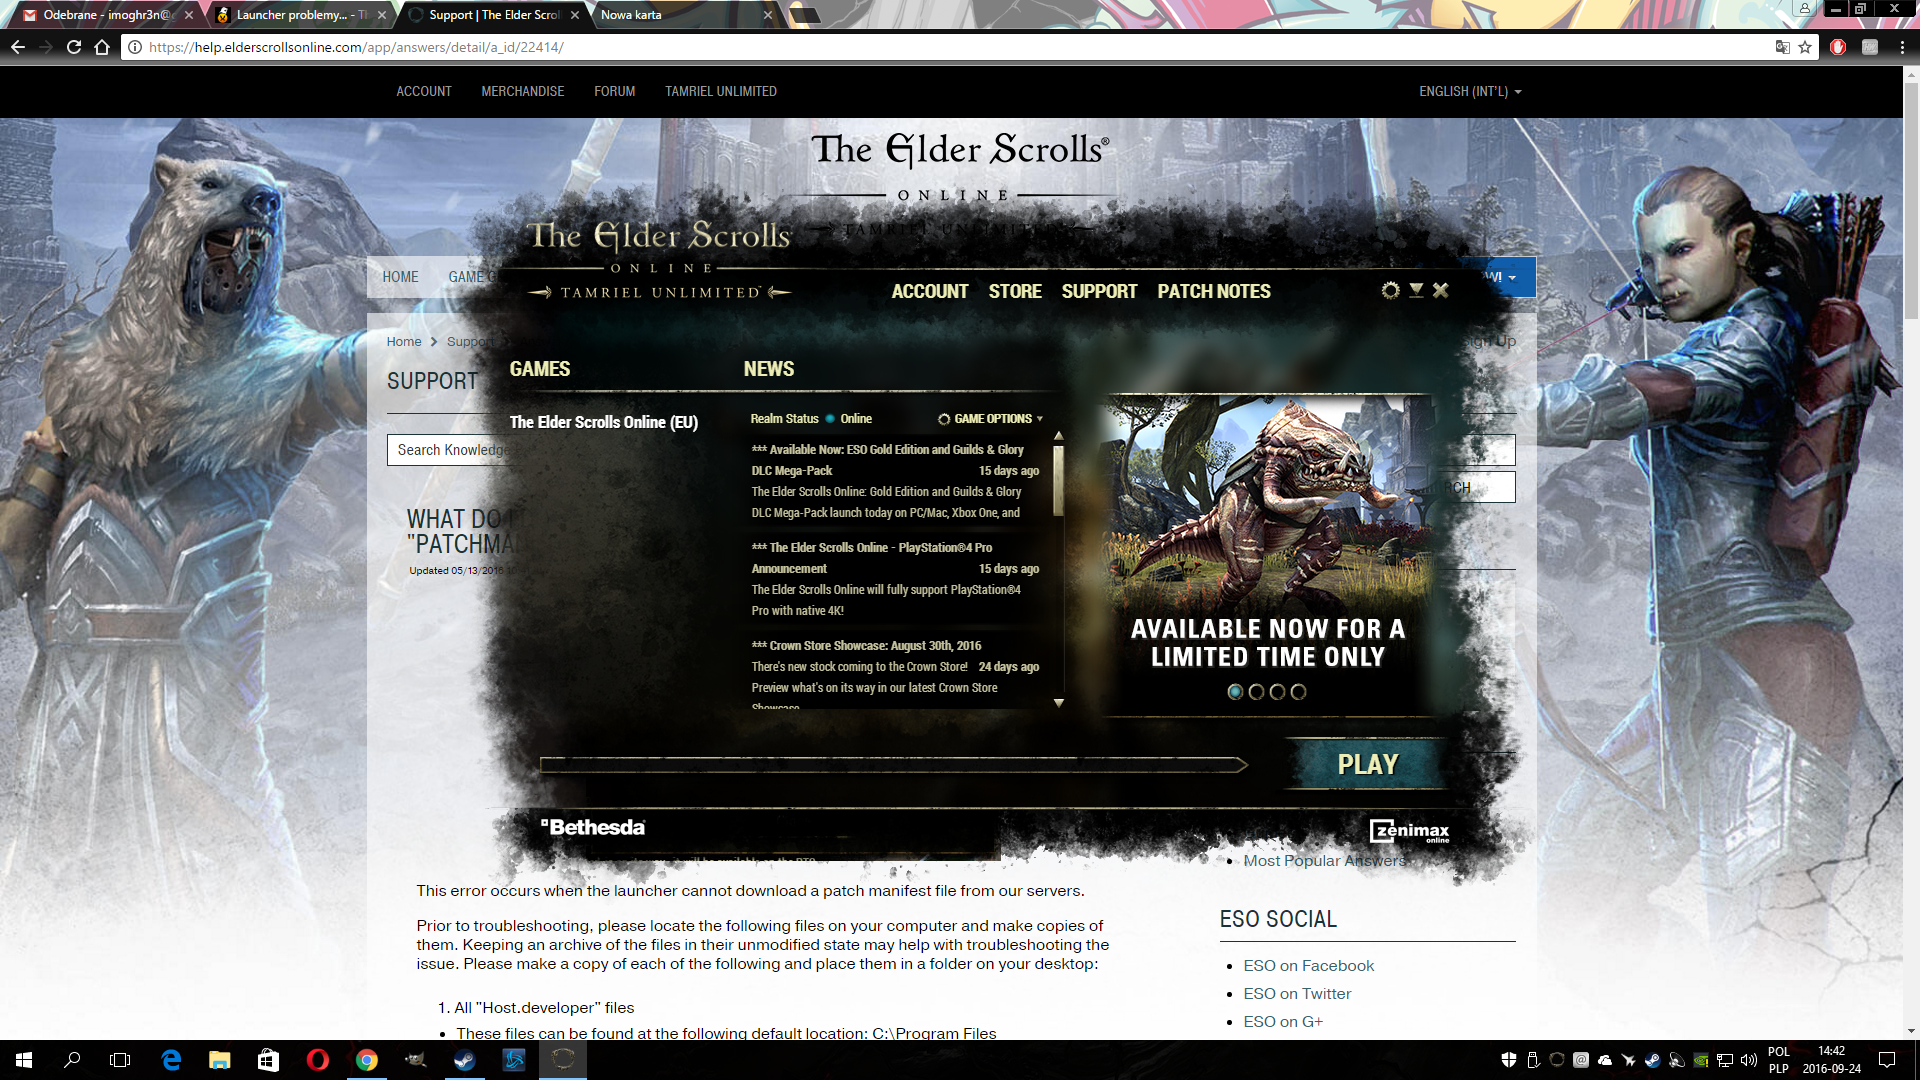
Task: Open OneDrive cloud tray icon
Action: pyautogui.click(x=1605, y=1060)
